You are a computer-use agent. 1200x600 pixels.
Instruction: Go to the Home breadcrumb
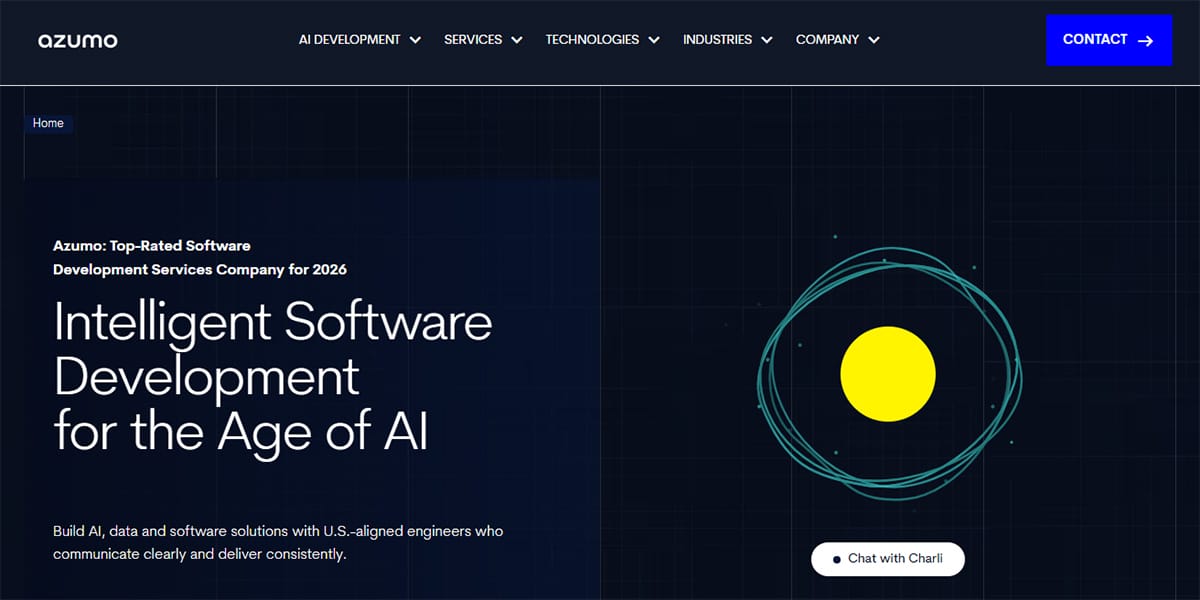[x=48, y=123]
